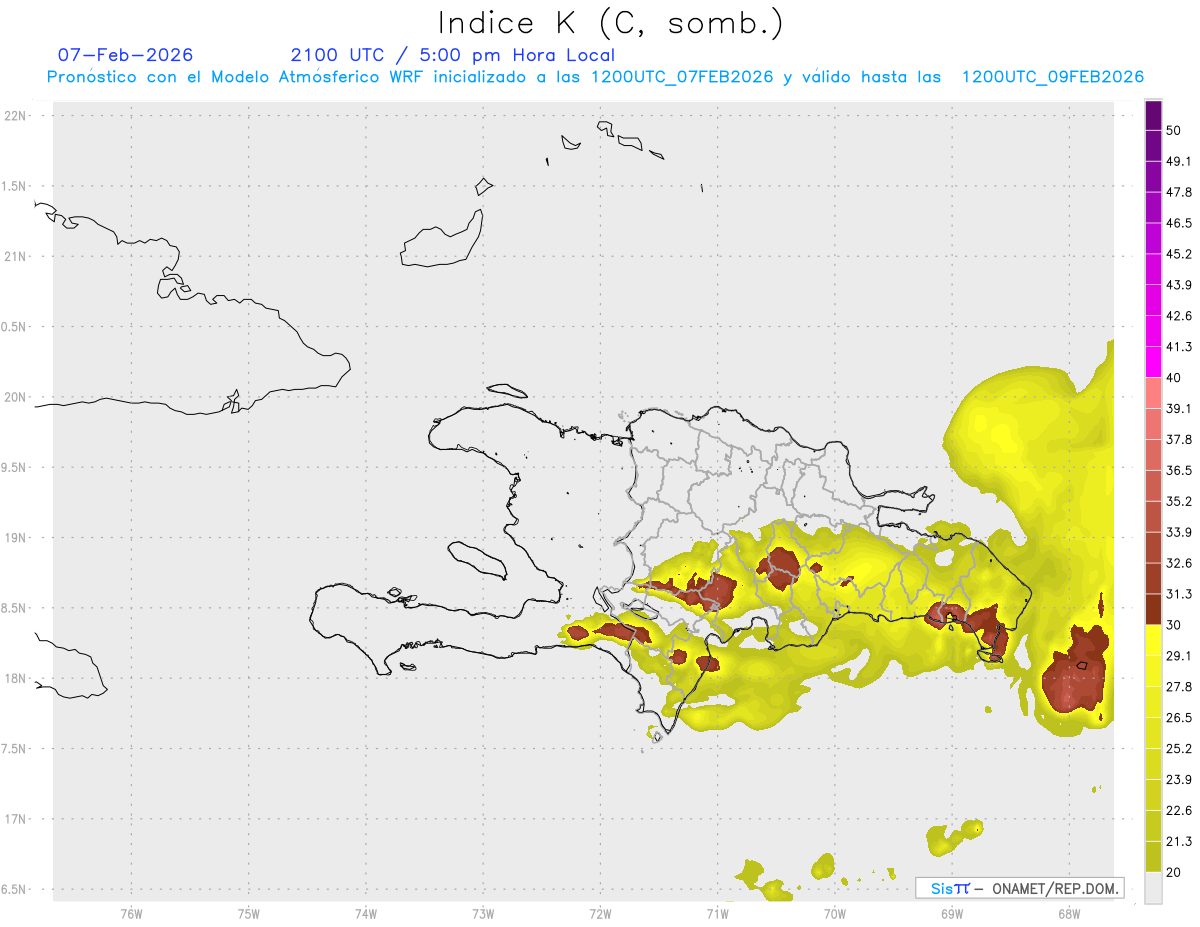Click the '50' colorbar label
1200x927 pixels.
pos(1173,130)
